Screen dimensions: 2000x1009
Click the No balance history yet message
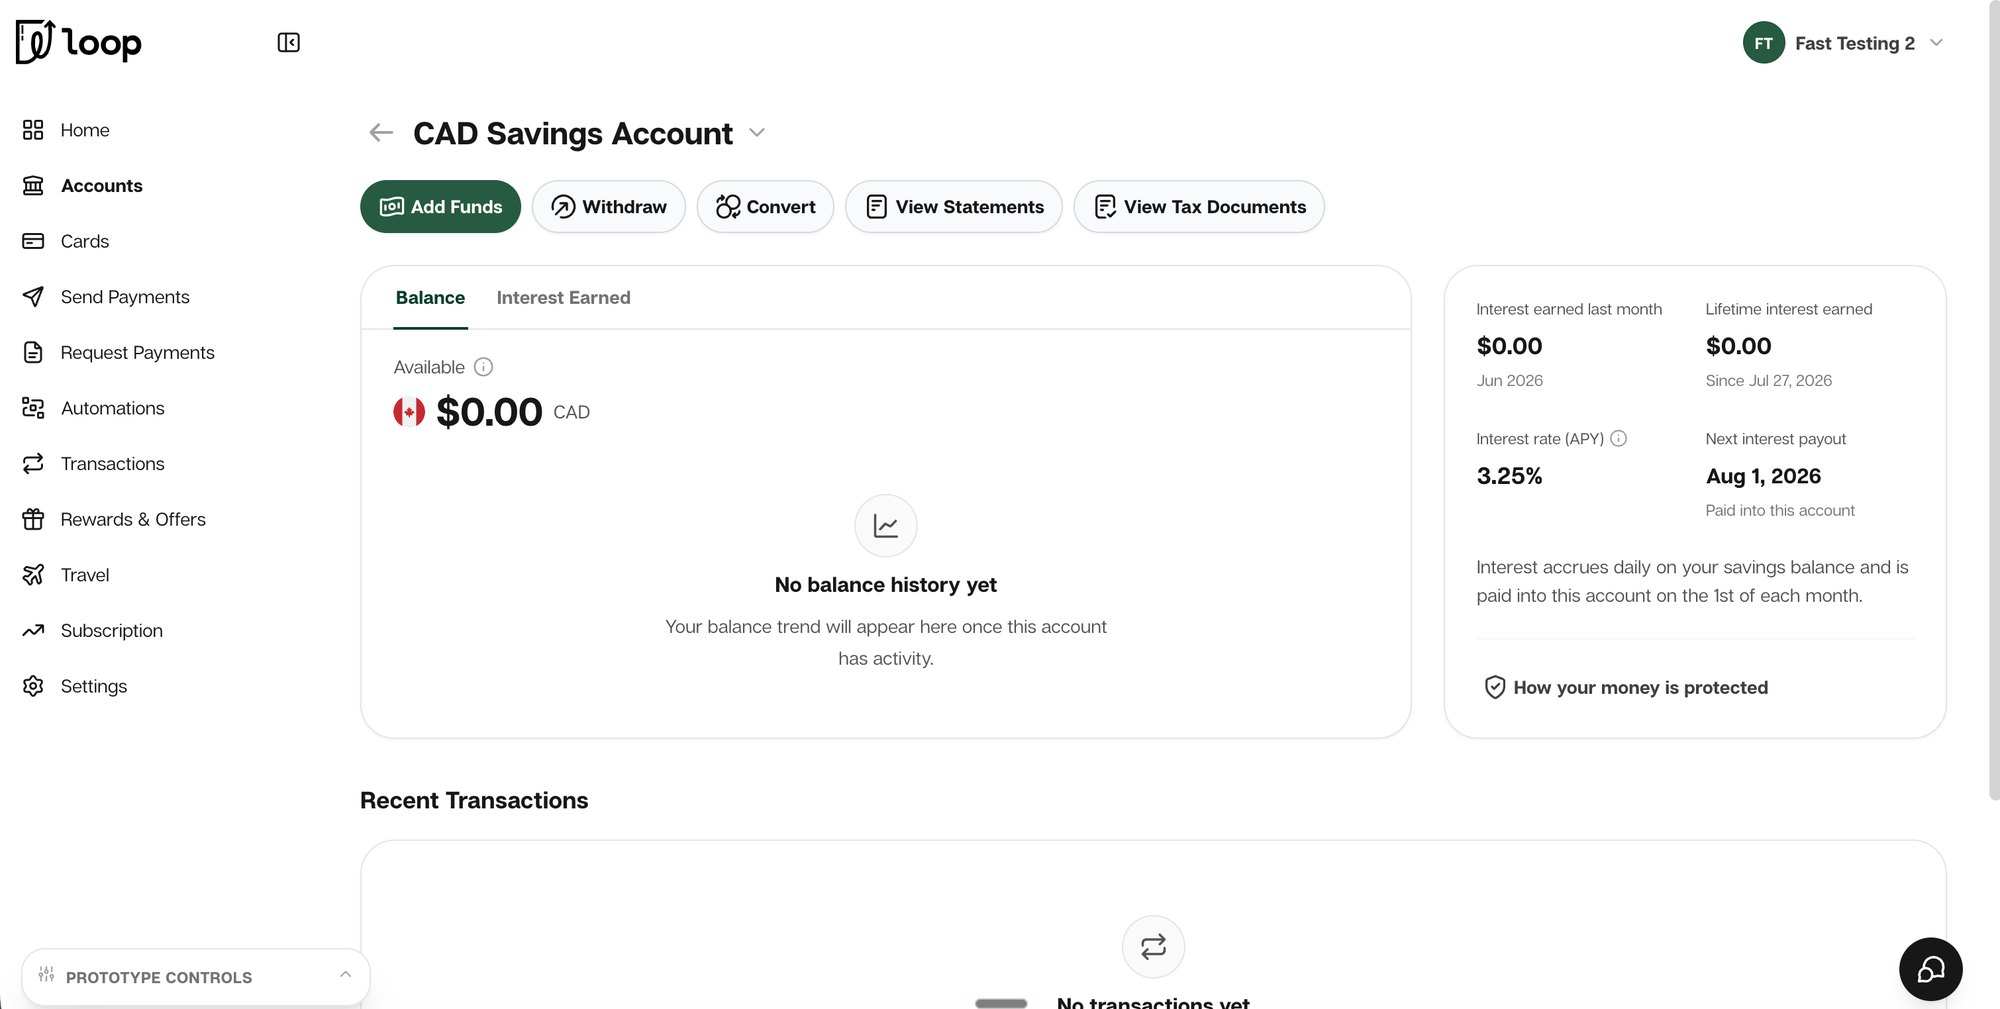coord(885,585)
